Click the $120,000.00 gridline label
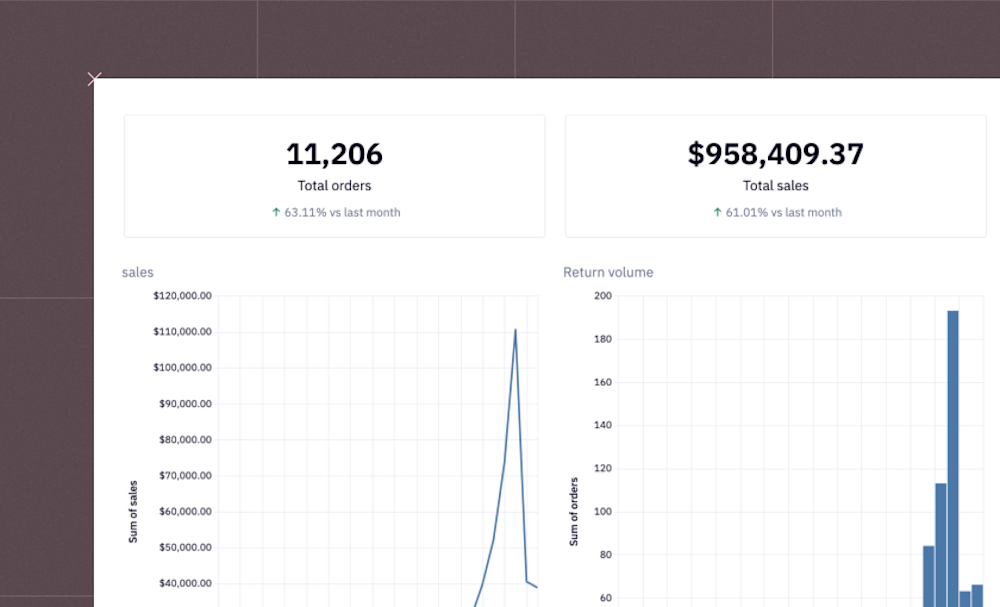This screenshot has height=607, width=1000. tap(182, 296)
